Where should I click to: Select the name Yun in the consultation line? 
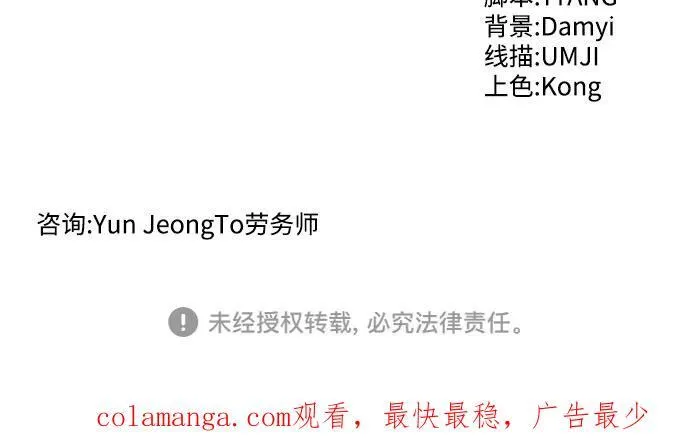[115, 224]
